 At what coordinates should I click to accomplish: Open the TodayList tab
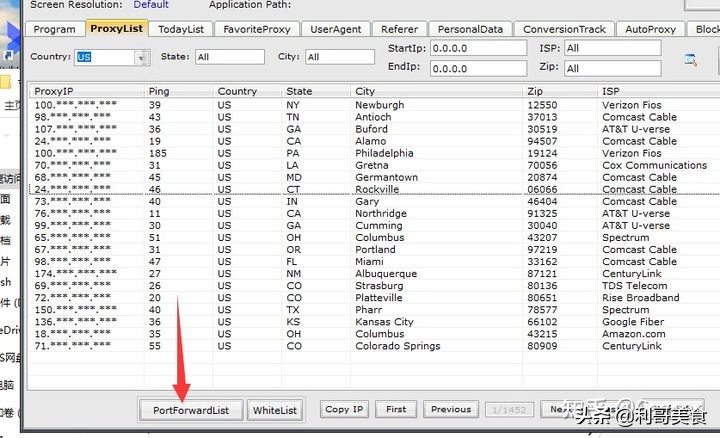coord(181,29)
